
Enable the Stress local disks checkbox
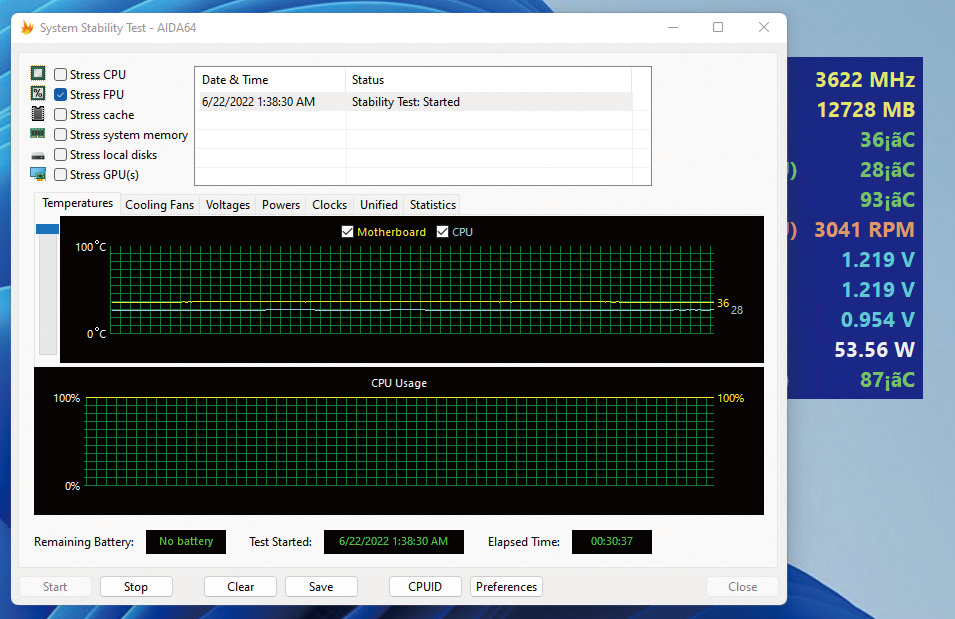[x=60, y=155]
